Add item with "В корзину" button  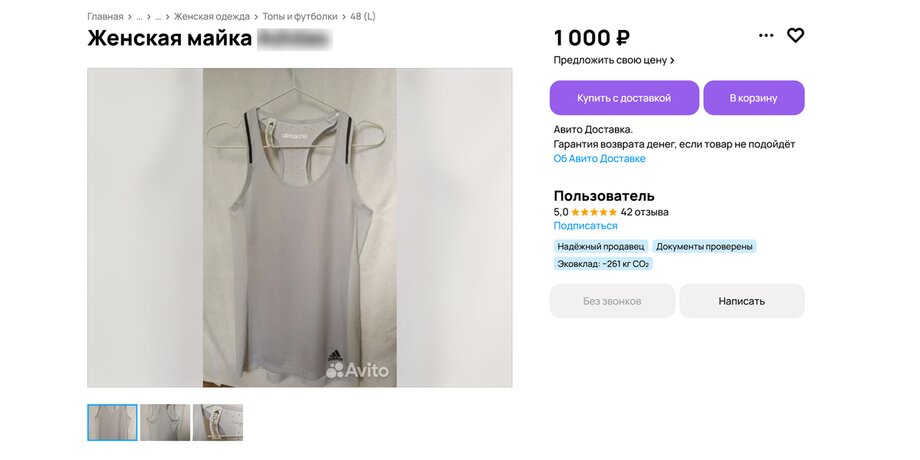coord(753,98)
